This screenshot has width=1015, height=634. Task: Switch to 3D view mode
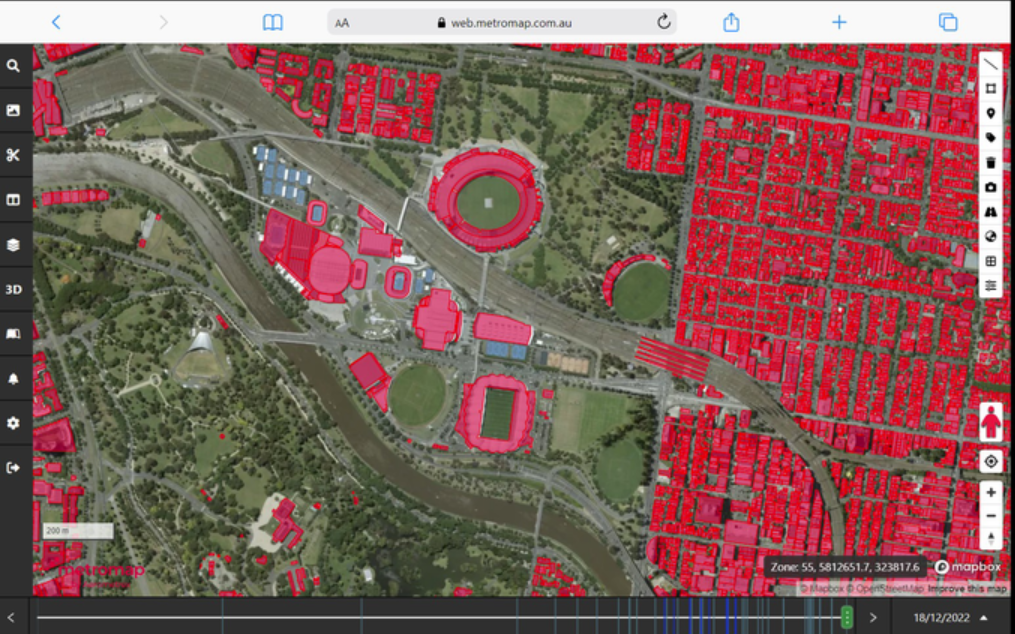[13, 289]
